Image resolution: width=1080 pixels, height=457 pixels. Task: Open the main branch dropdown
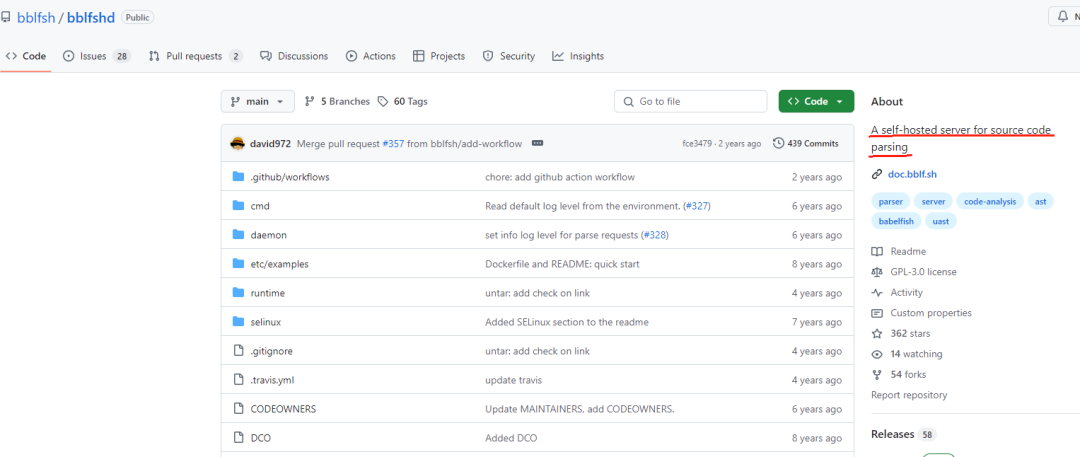coord(258,101)
